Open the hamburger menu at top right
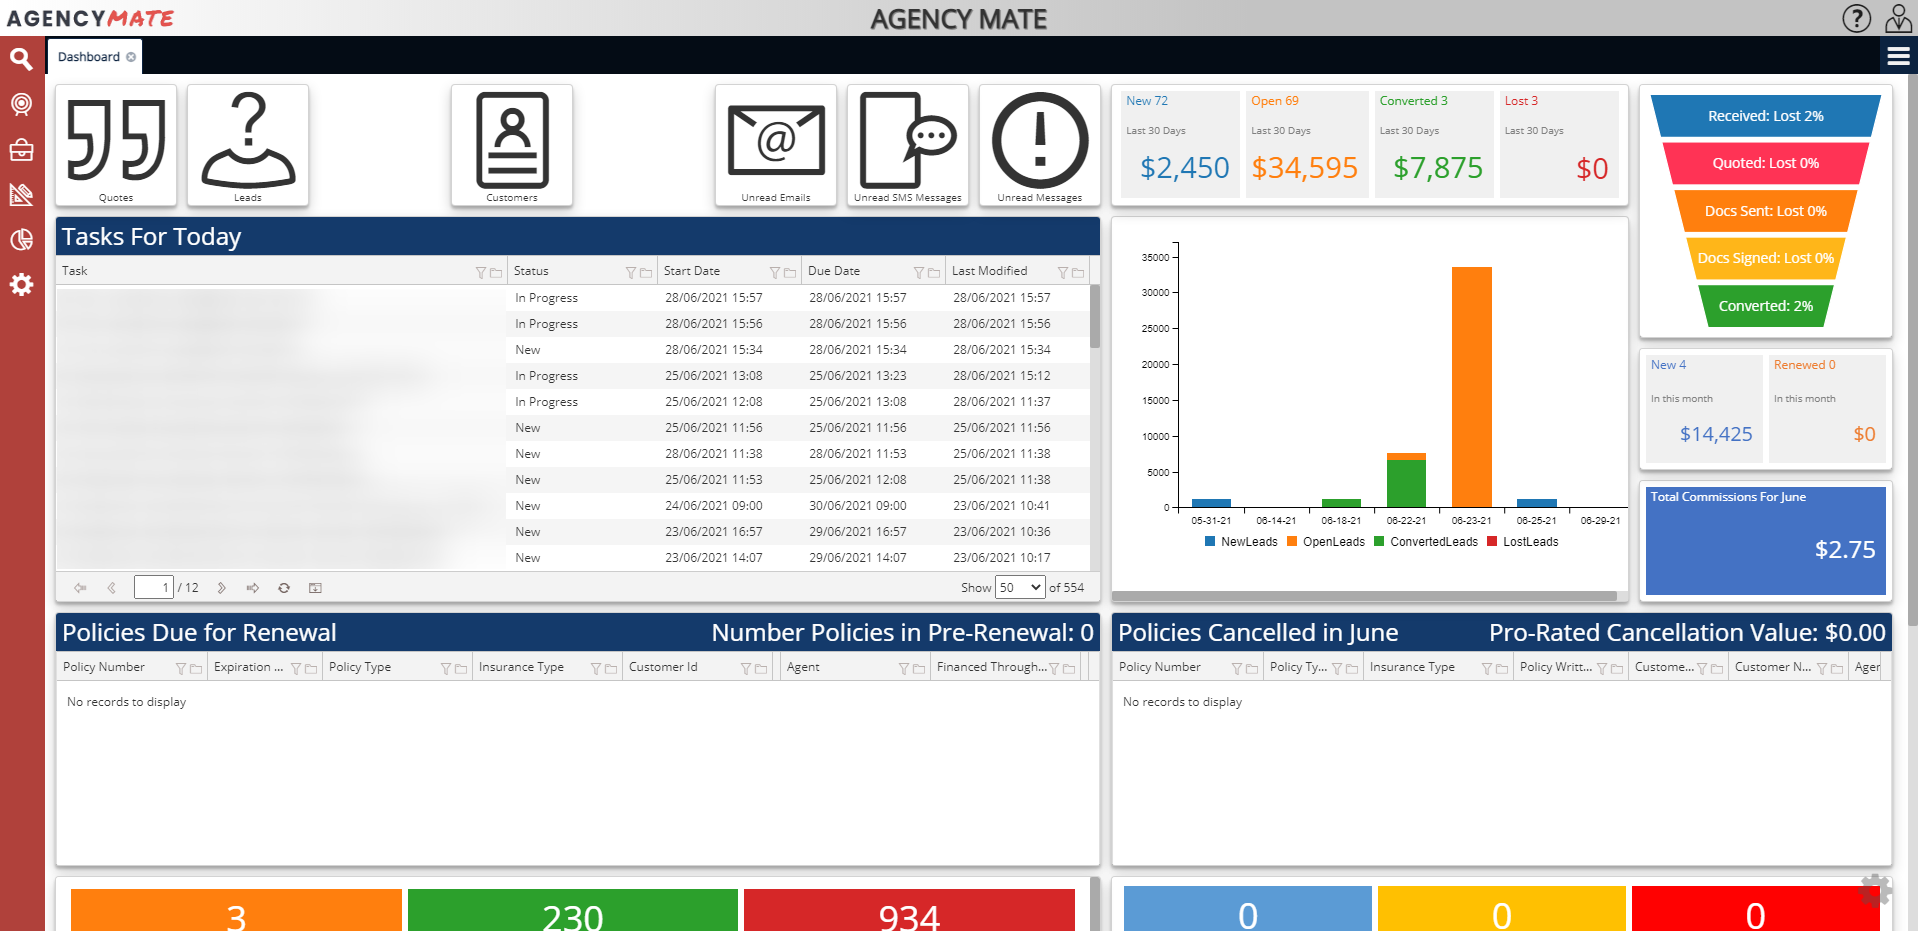 point(1898,56)
